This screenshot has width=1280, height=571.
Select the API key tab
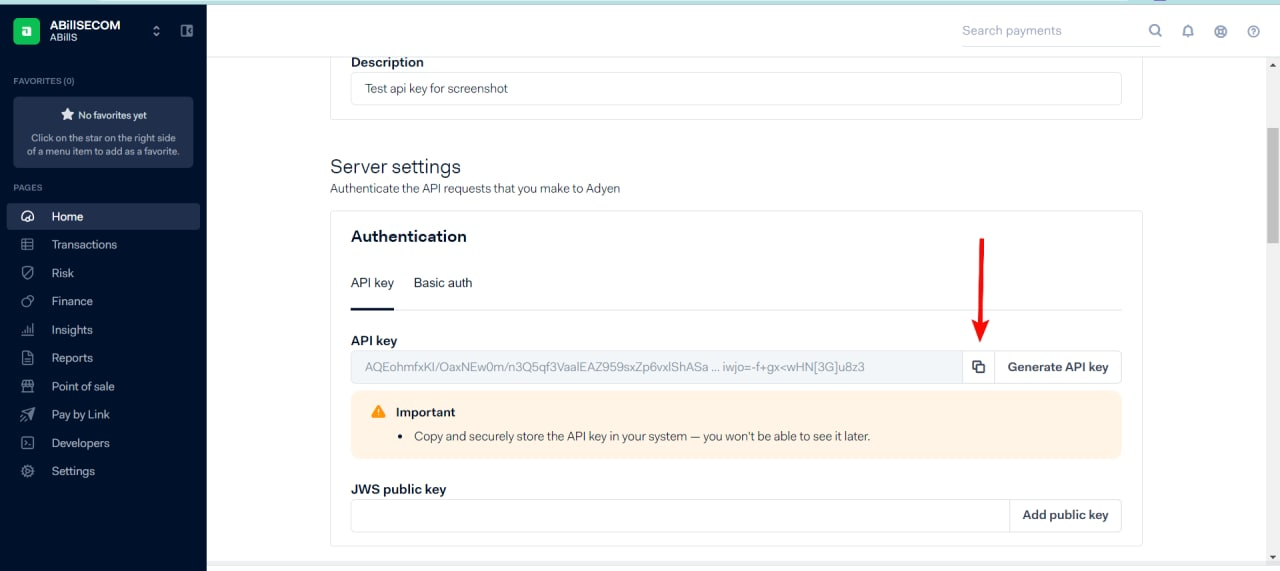coord(372,283)
